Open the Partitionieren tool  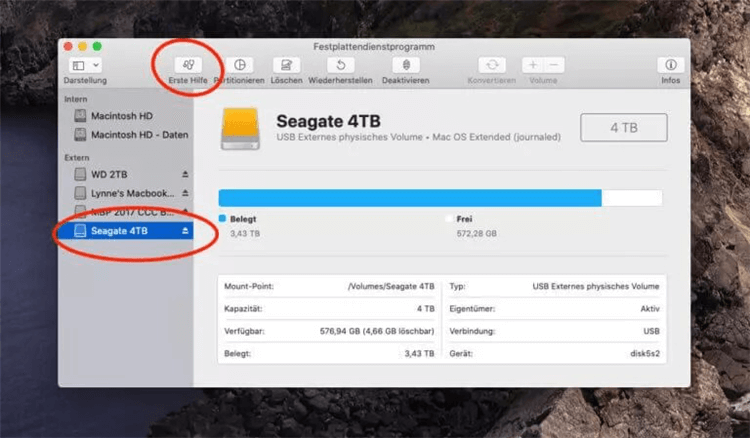(240, 65)
